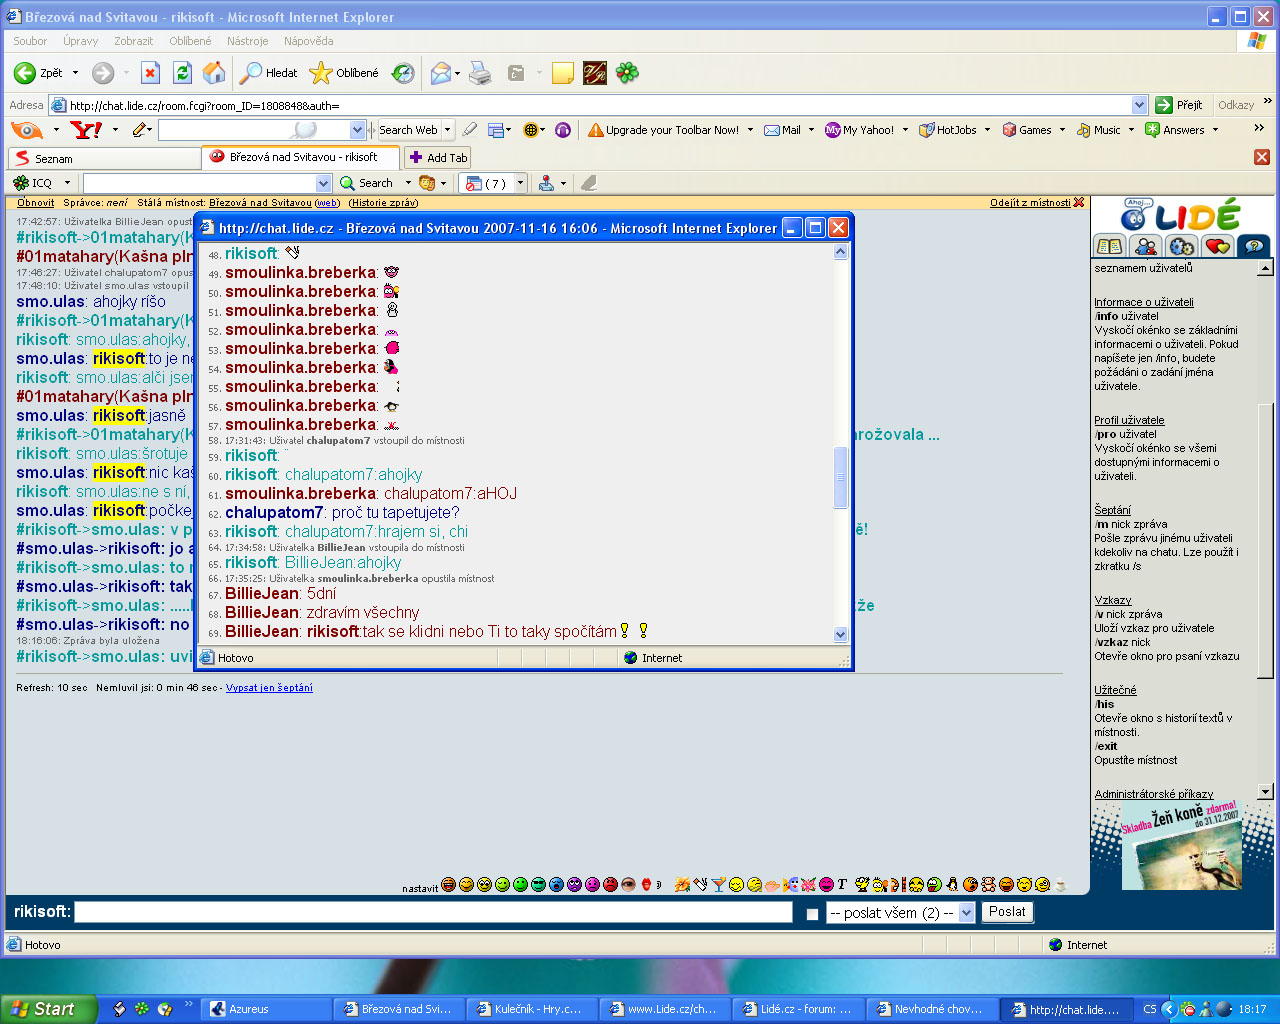Click the Obnovit link
1280x1024 pixels.
click(36, 203)
